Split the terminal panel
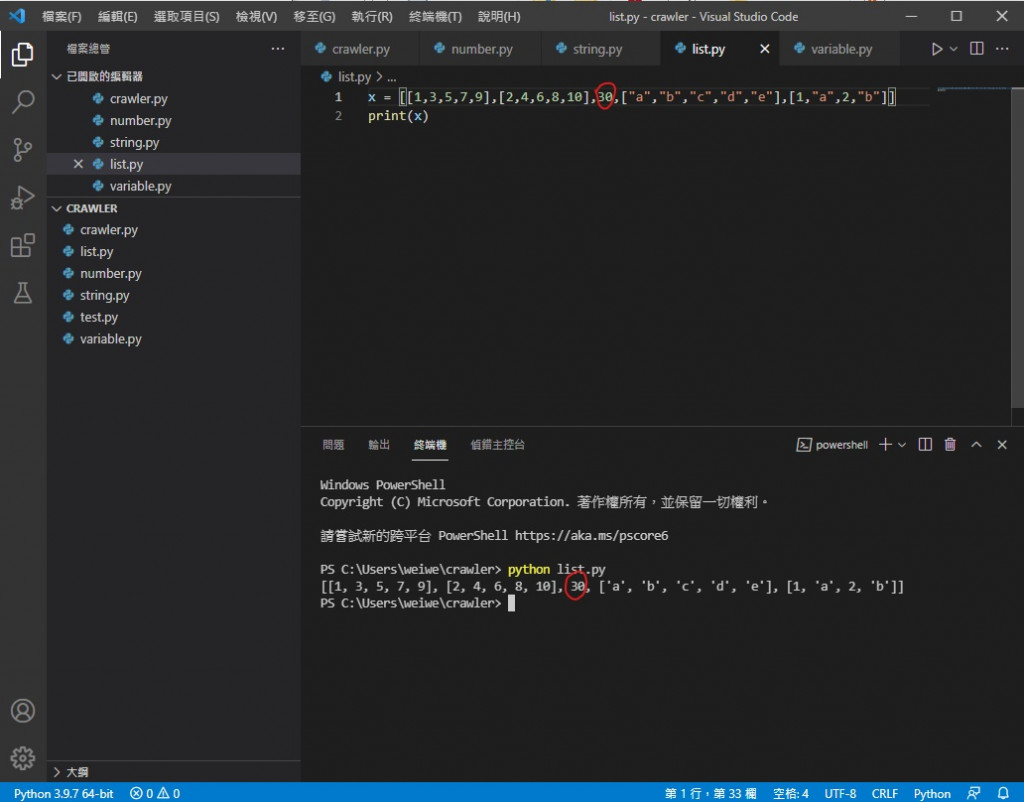 (925, 445)
